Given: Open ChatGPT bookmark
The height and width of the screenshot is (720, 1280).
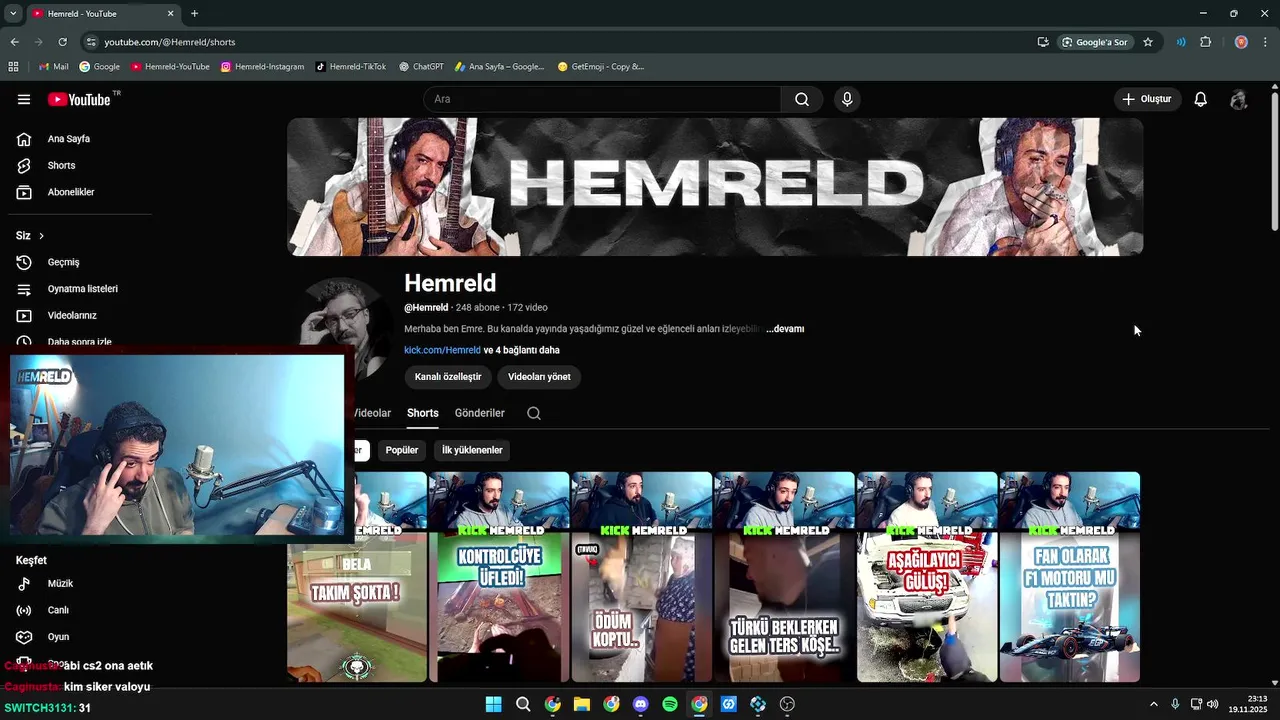Looking at the screenshot, I should point(421,67).
